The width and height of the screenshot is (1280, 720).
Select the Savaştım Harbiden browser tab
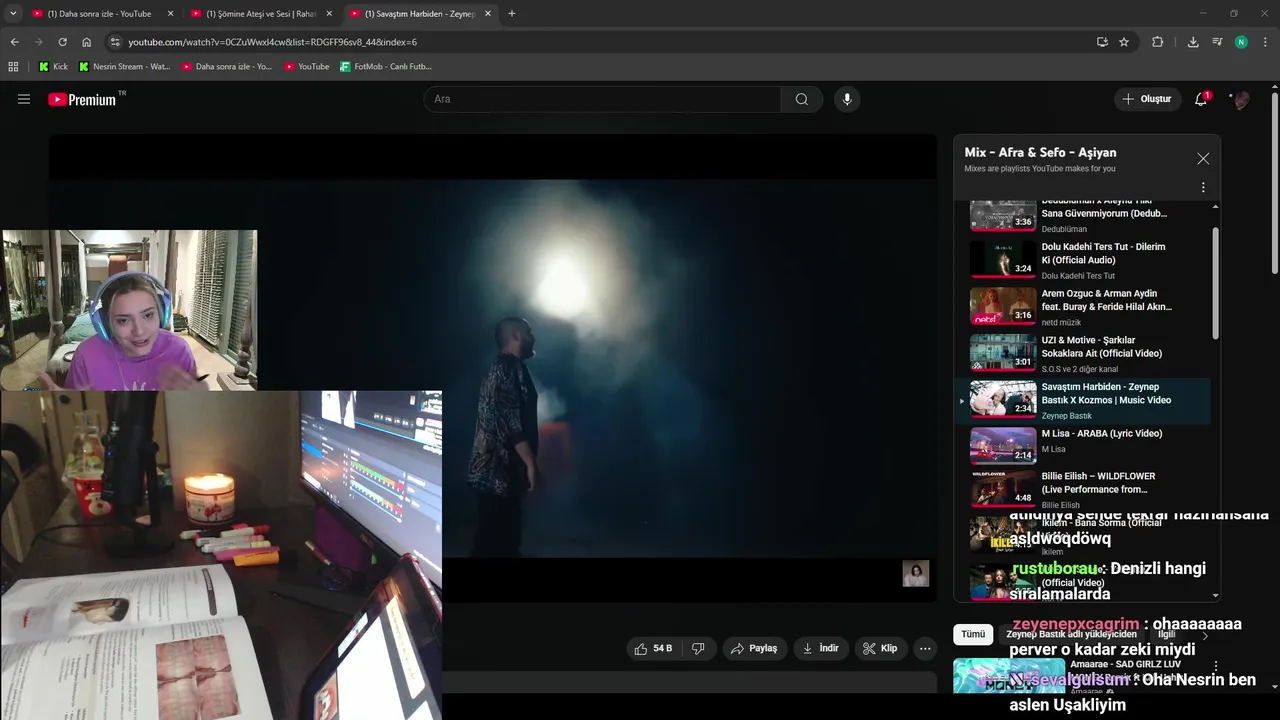418,14
